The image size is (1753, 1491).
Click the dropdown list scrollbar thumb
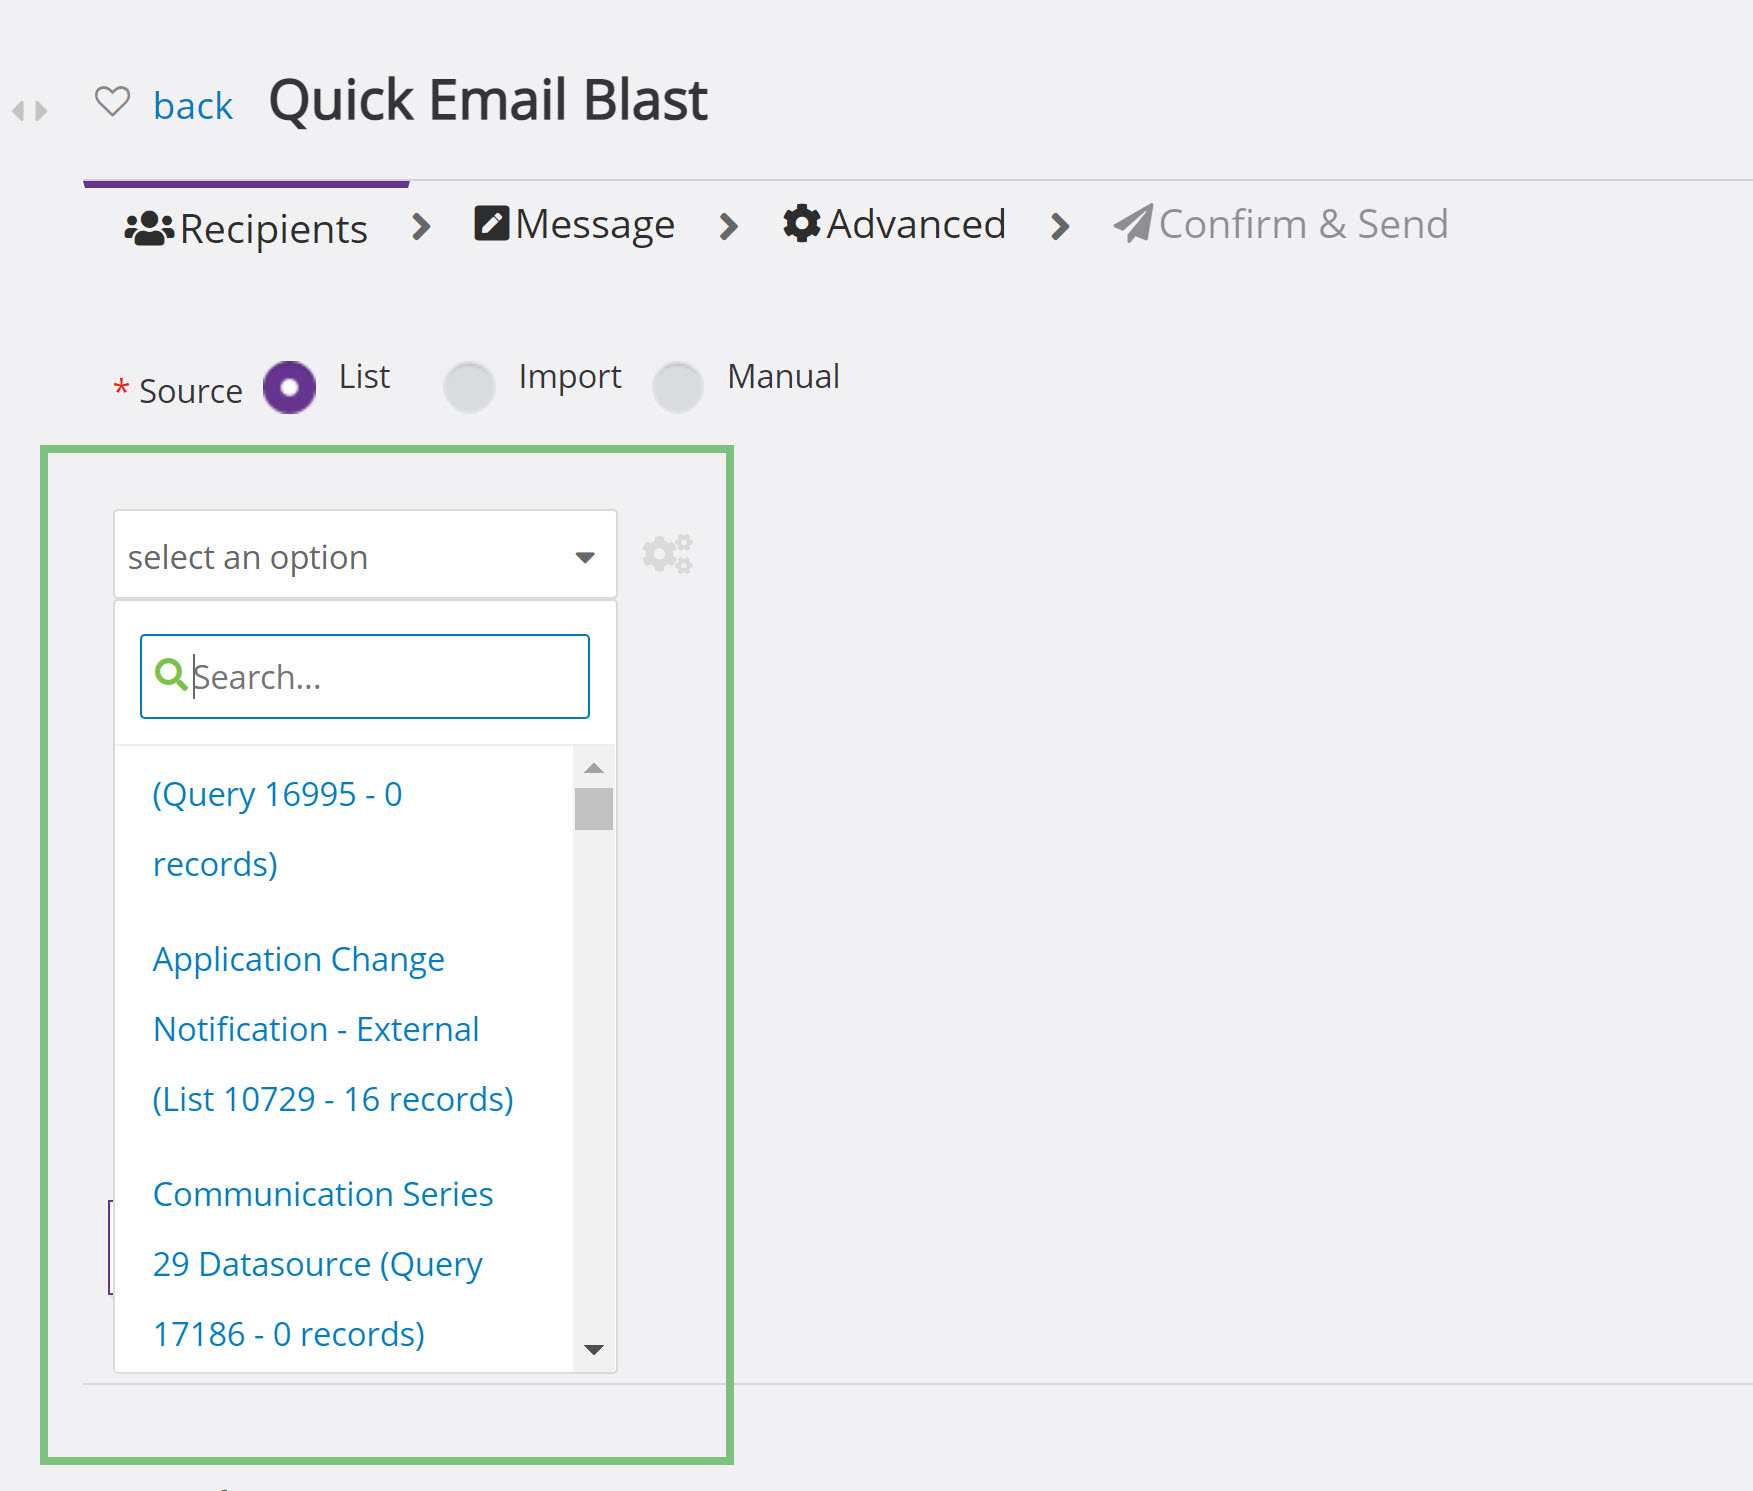(594, 809)
